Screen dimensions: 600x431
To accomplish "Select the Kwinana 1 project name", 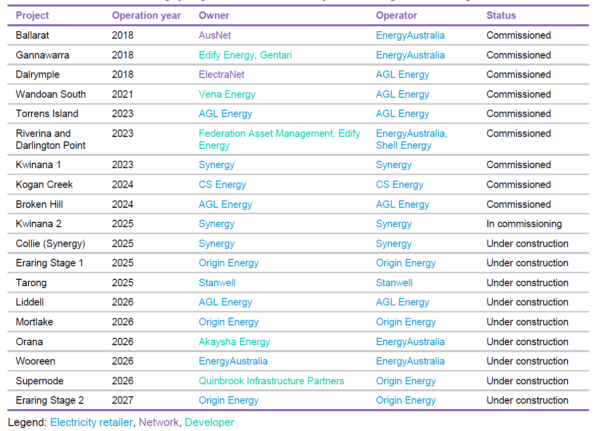I will click(38, 165).
